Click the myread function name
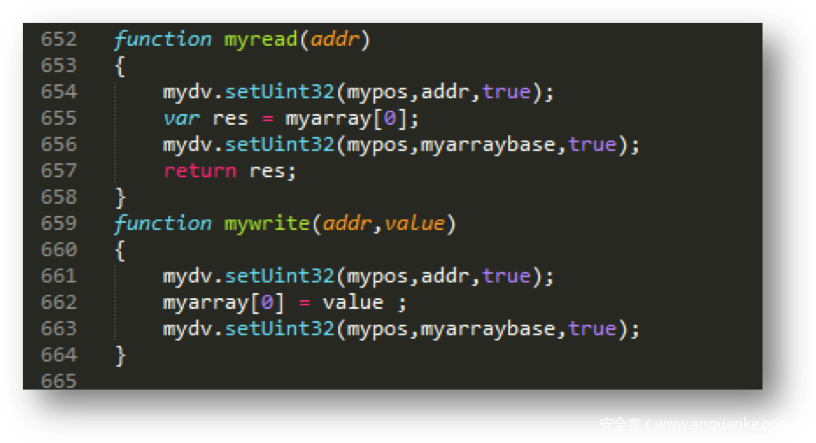816x443 pixels. coord(260,40)
